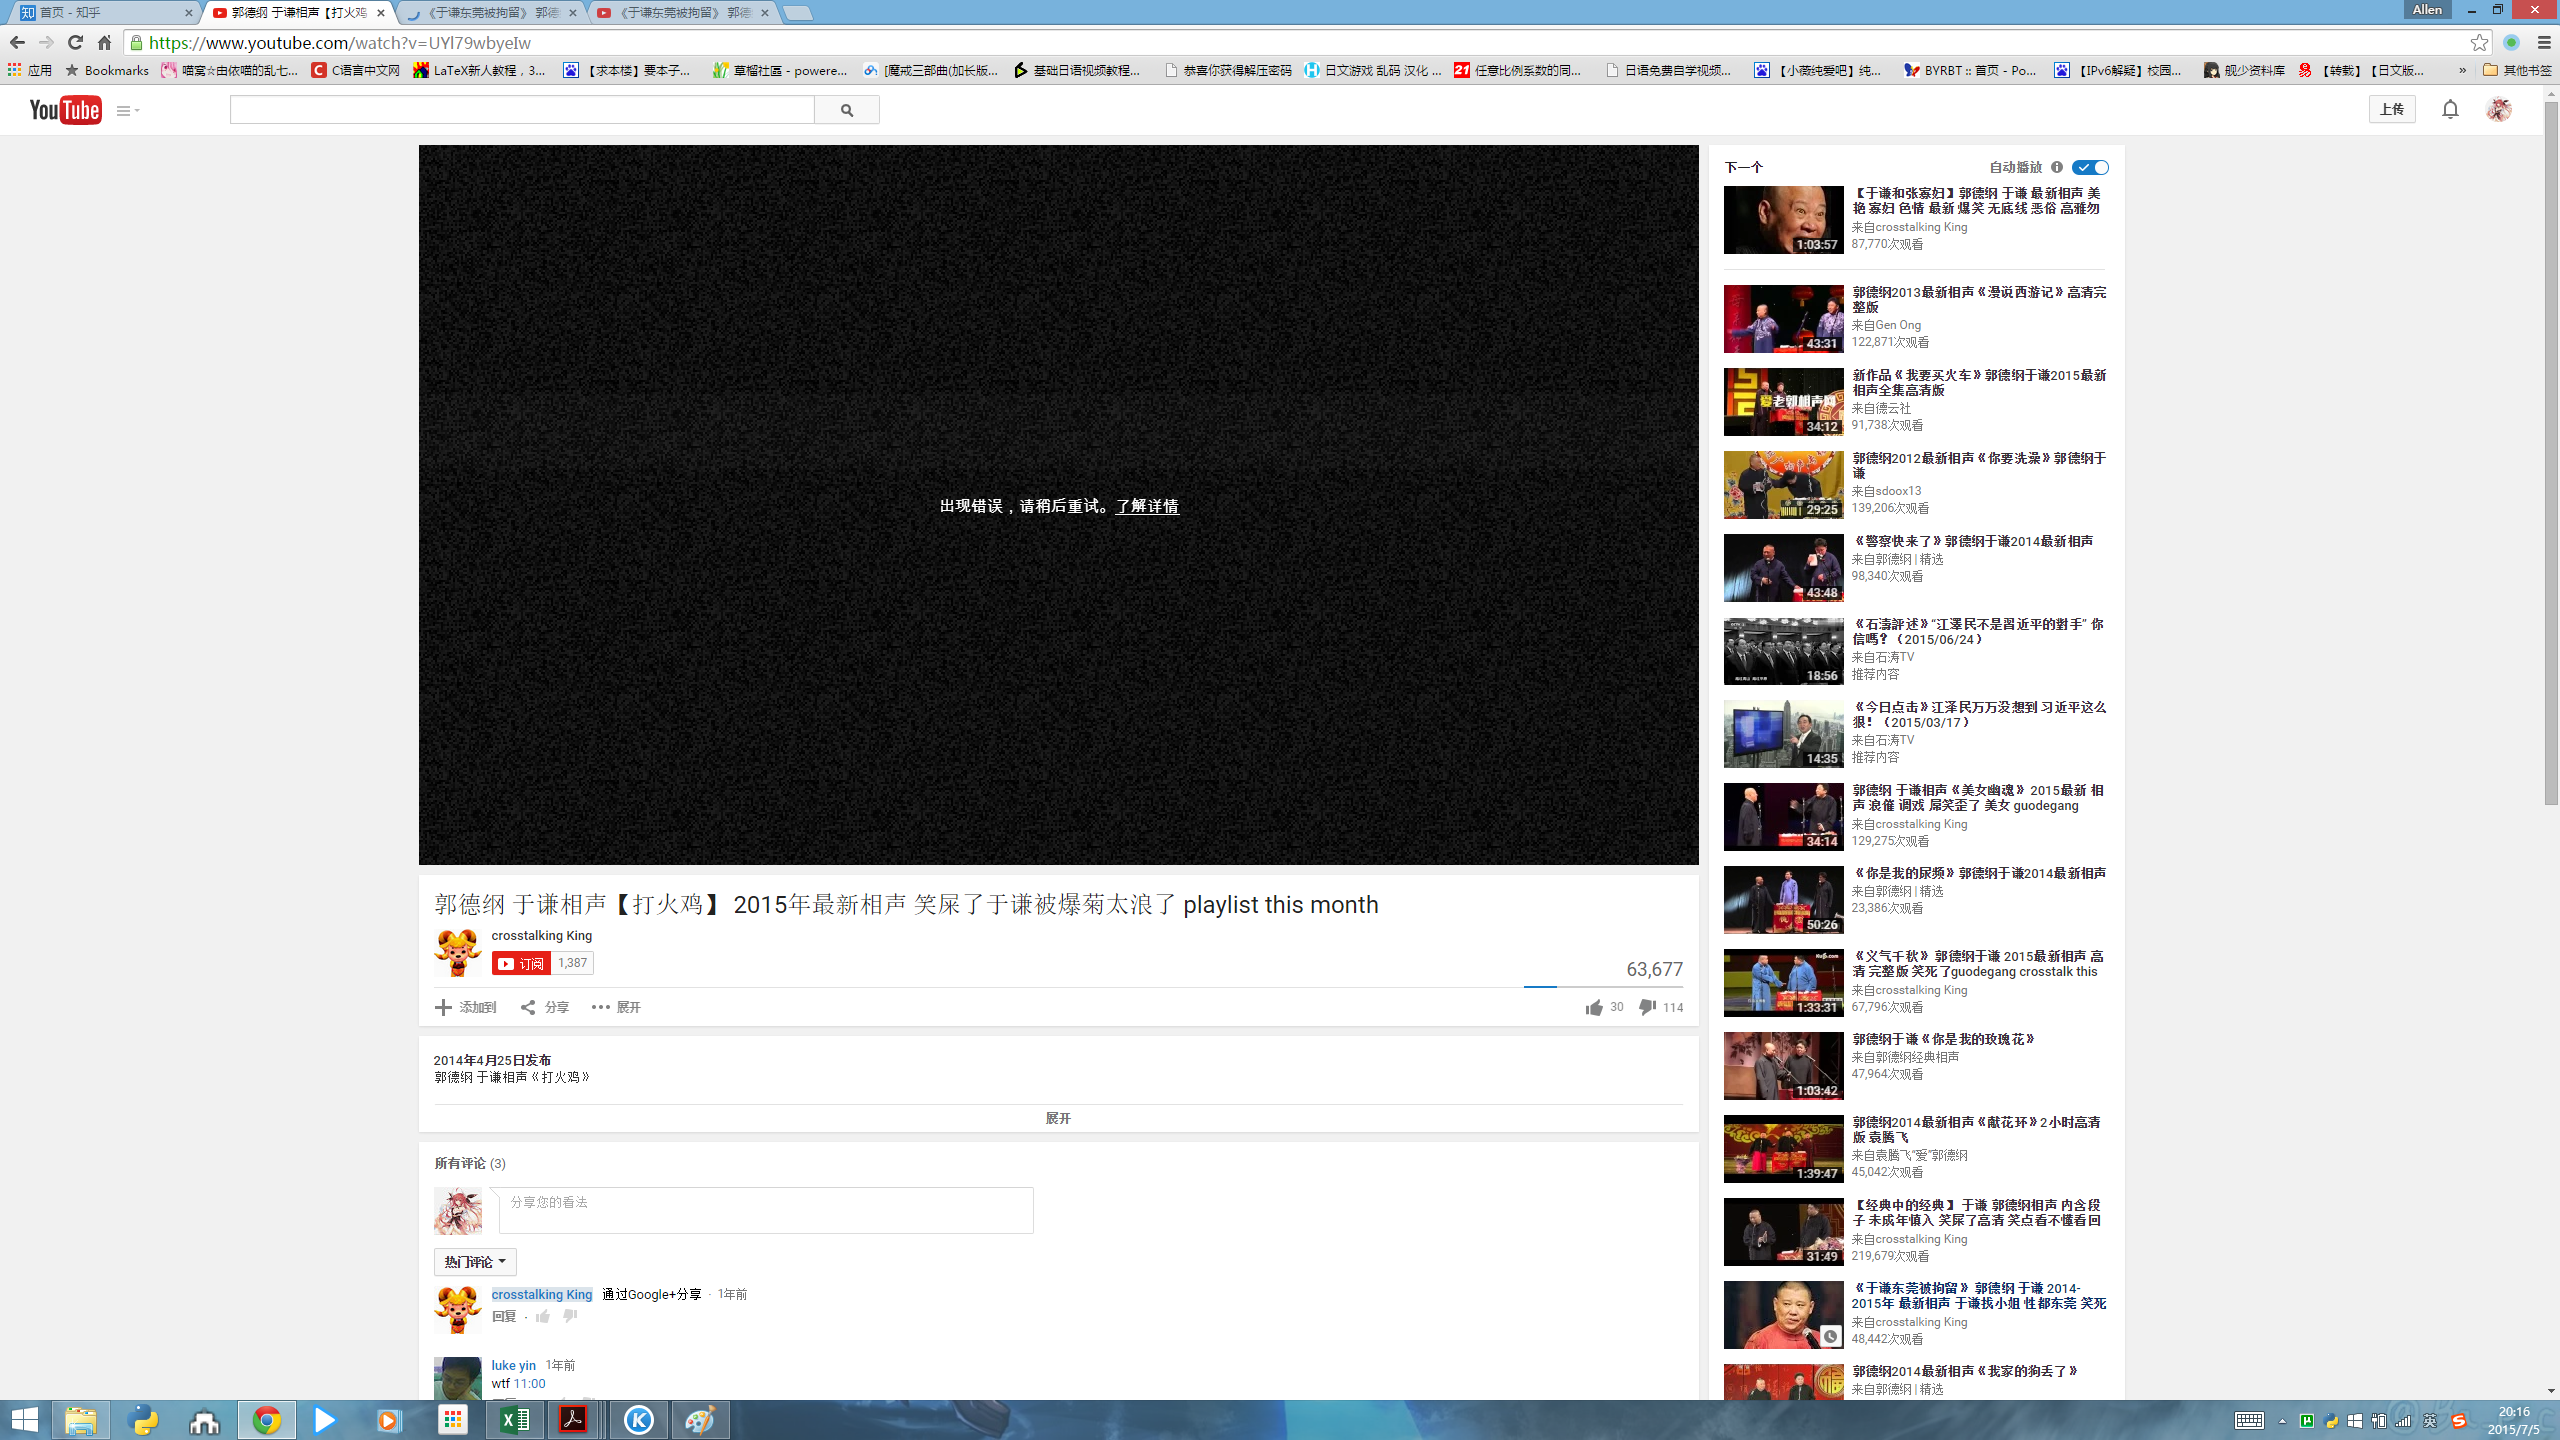Open the 于谦和张寡妇 suggested video thumbnail
2560x1440 pixels.
point(1783,219)
